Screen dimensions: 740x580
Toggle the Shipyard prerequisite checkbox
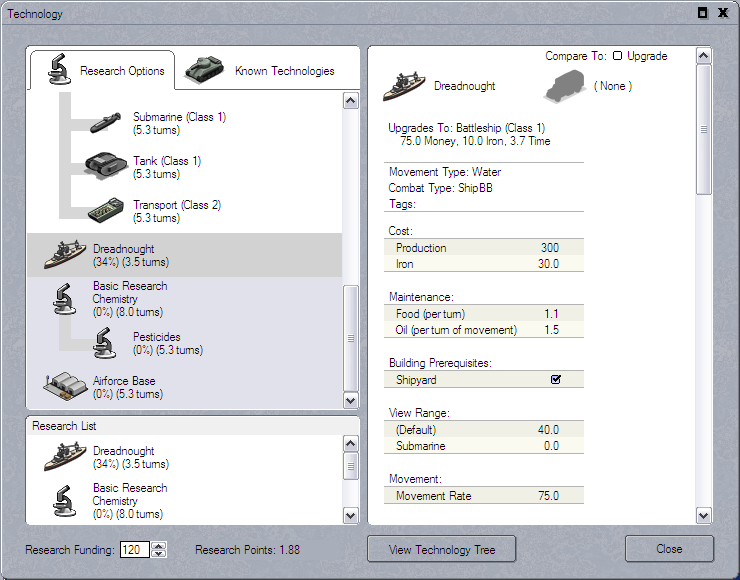pos(556,380)
